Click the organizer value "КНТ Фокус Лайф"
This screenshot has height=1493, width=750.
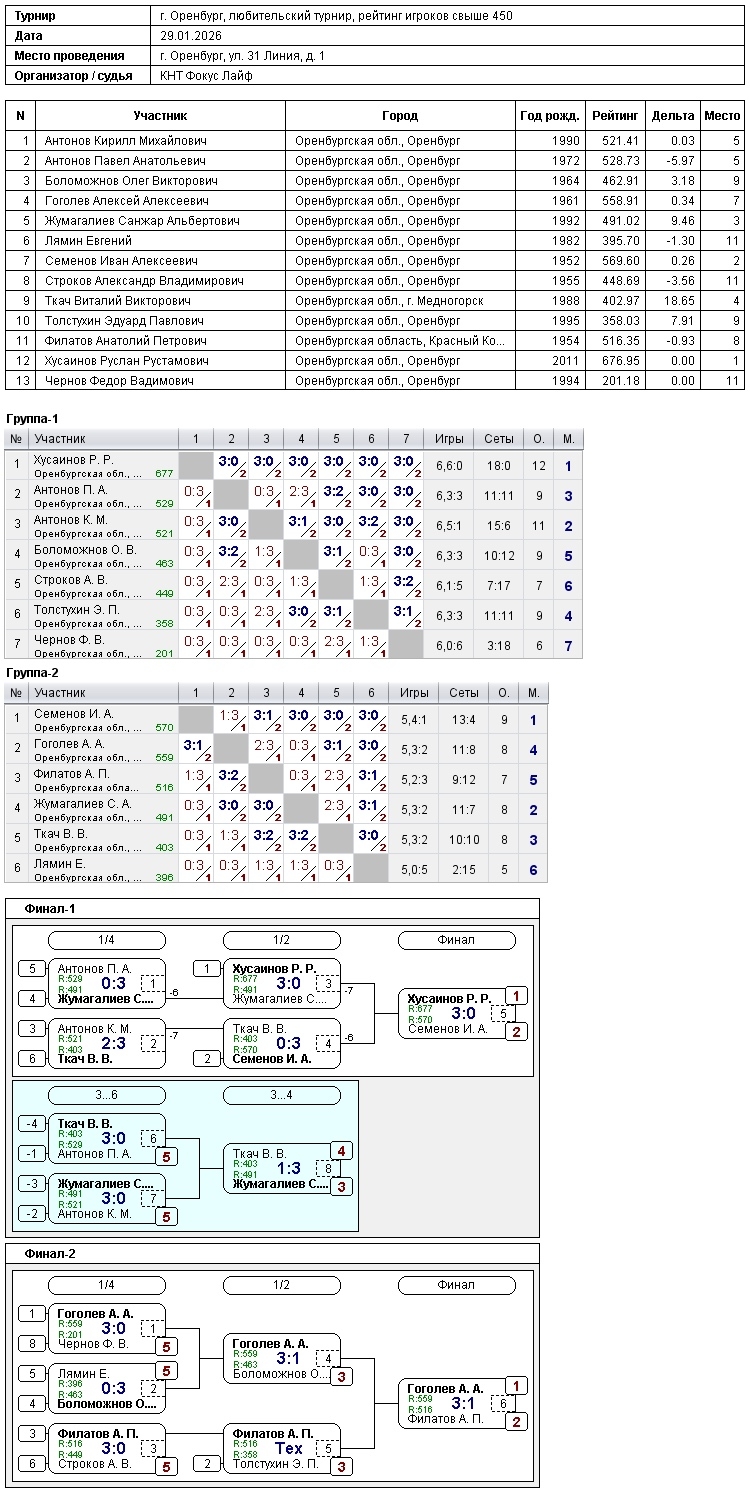click(206, 75)
